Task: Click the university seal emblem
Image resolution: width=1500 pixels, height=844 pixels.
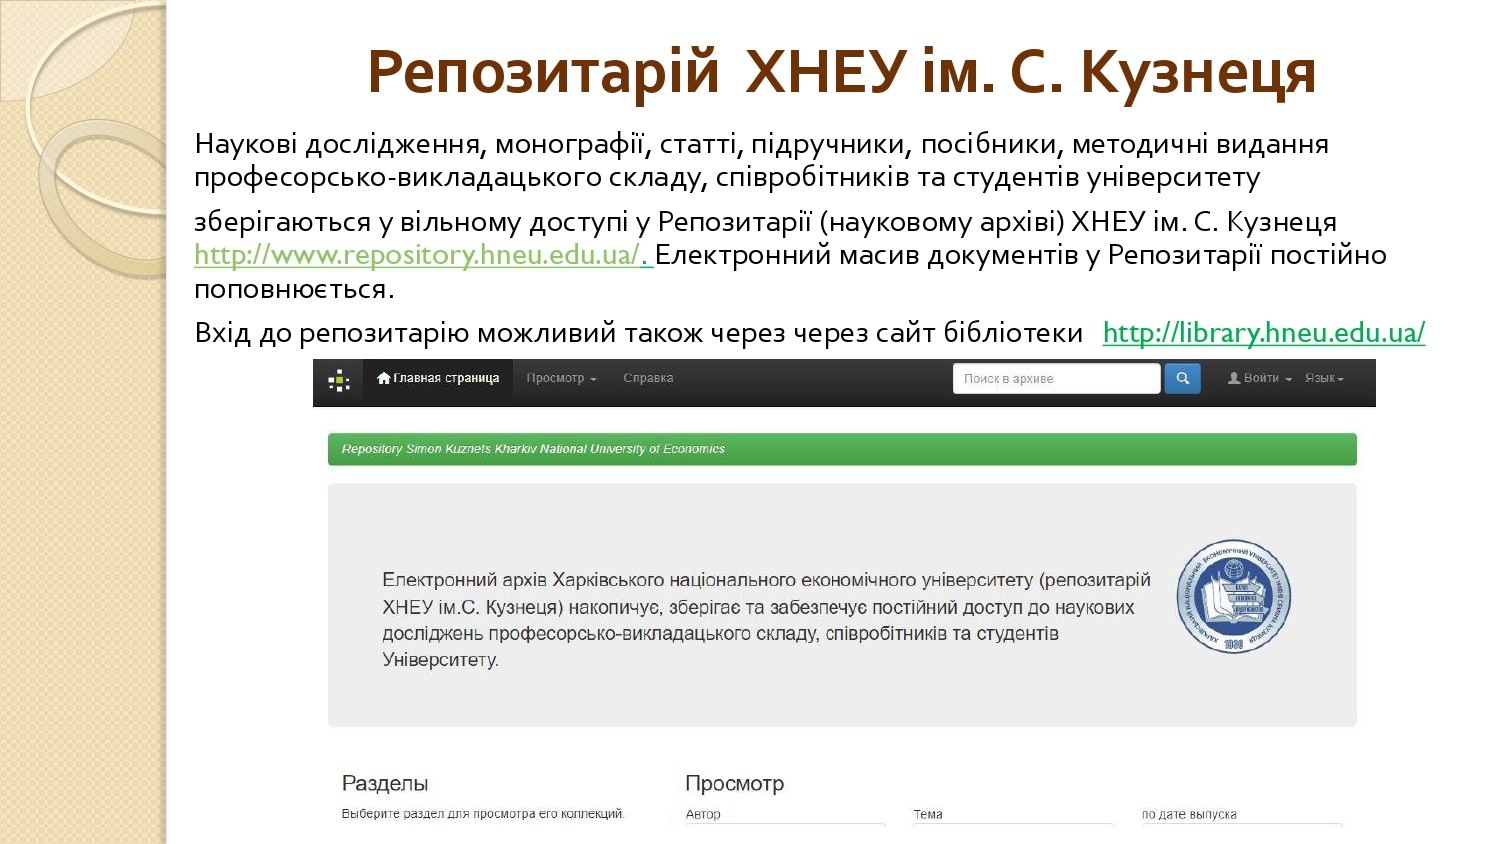Action: point(1234,597)
